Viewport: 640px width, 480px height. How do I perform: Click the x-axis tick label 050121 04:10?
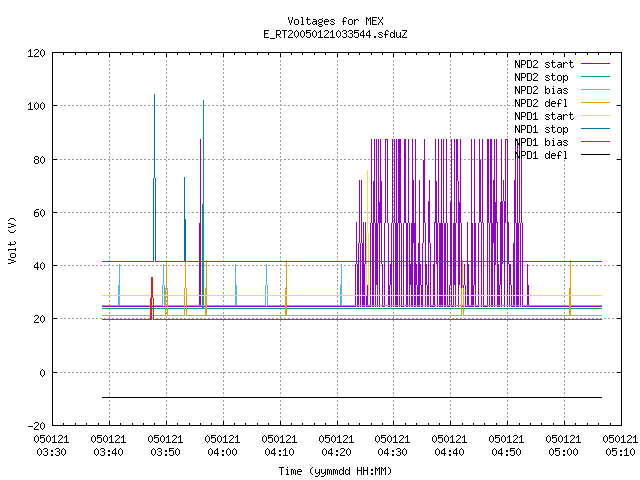point(280,446)
